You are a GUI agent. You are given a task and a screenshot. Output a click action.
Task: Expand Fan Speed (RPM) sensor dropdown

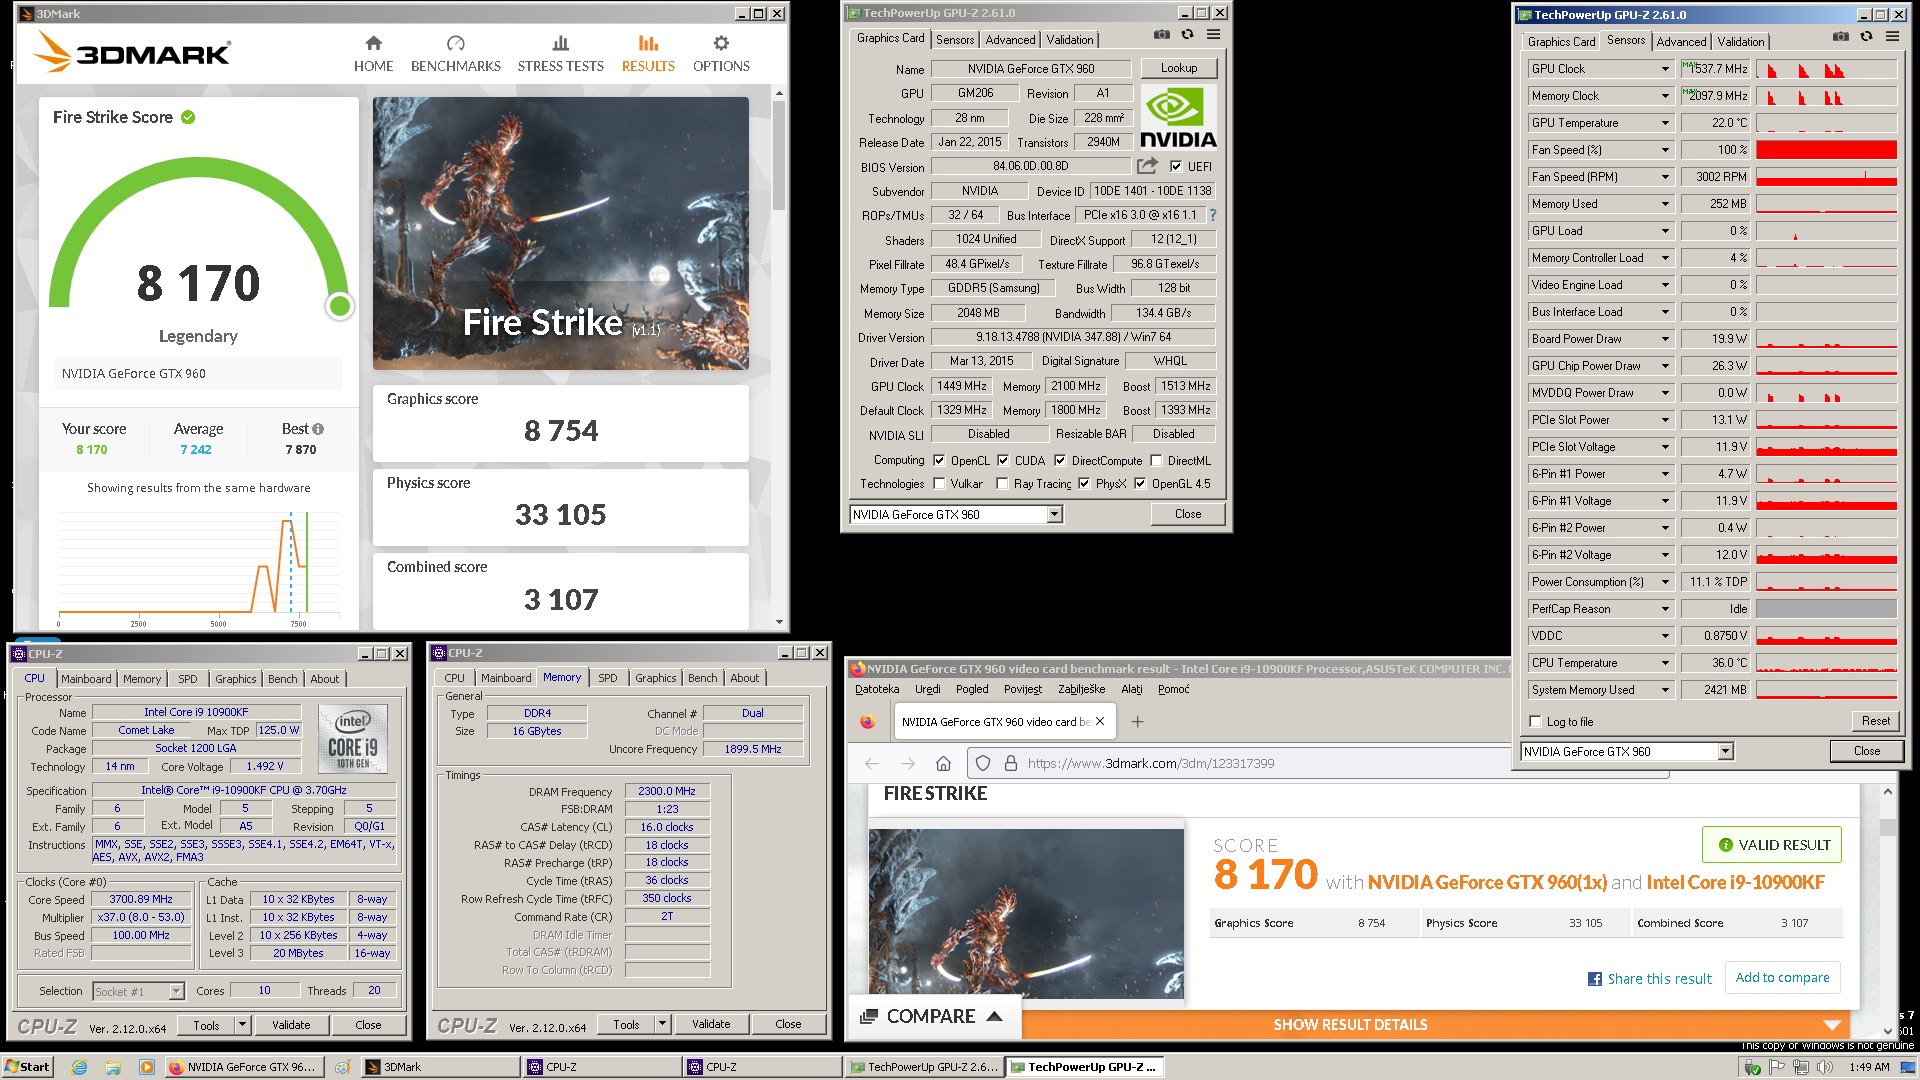coord(1665,177)
